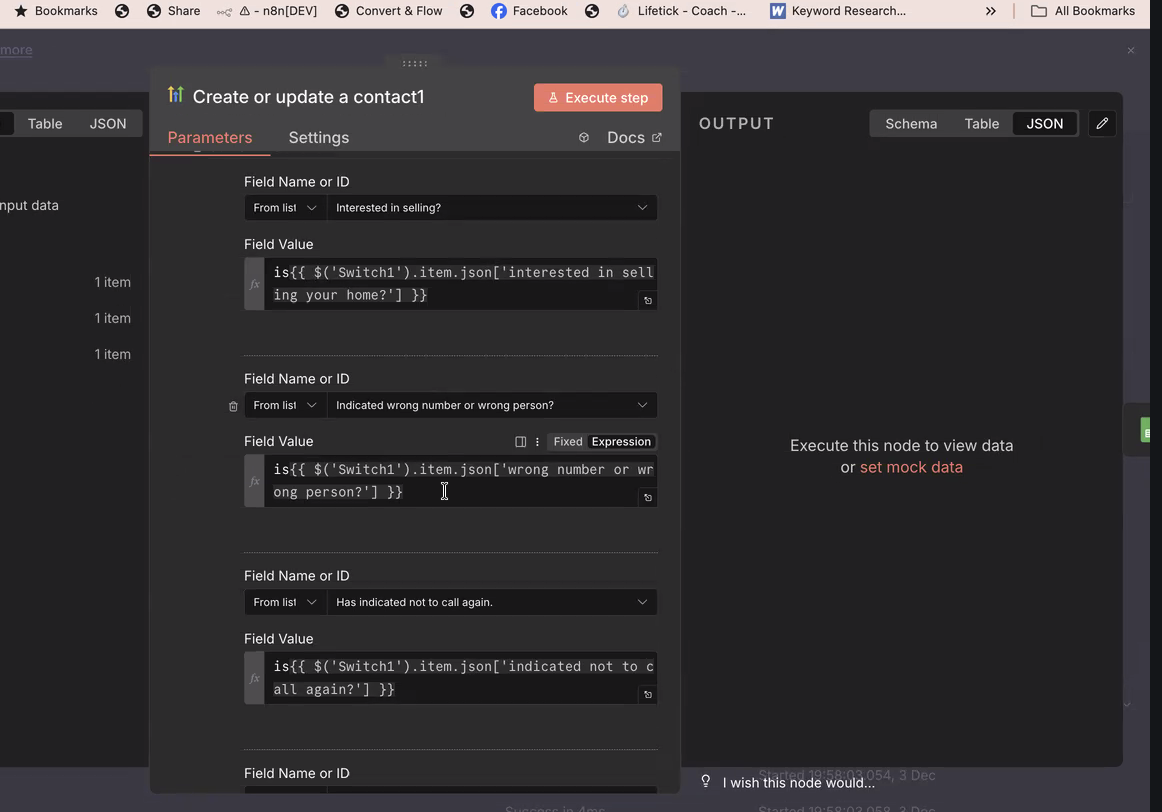Image resolution: width=1162 pixels, height=812 pixels.
Task: Click the pencil edit icon in the Output header
Action: [1102, 123]
